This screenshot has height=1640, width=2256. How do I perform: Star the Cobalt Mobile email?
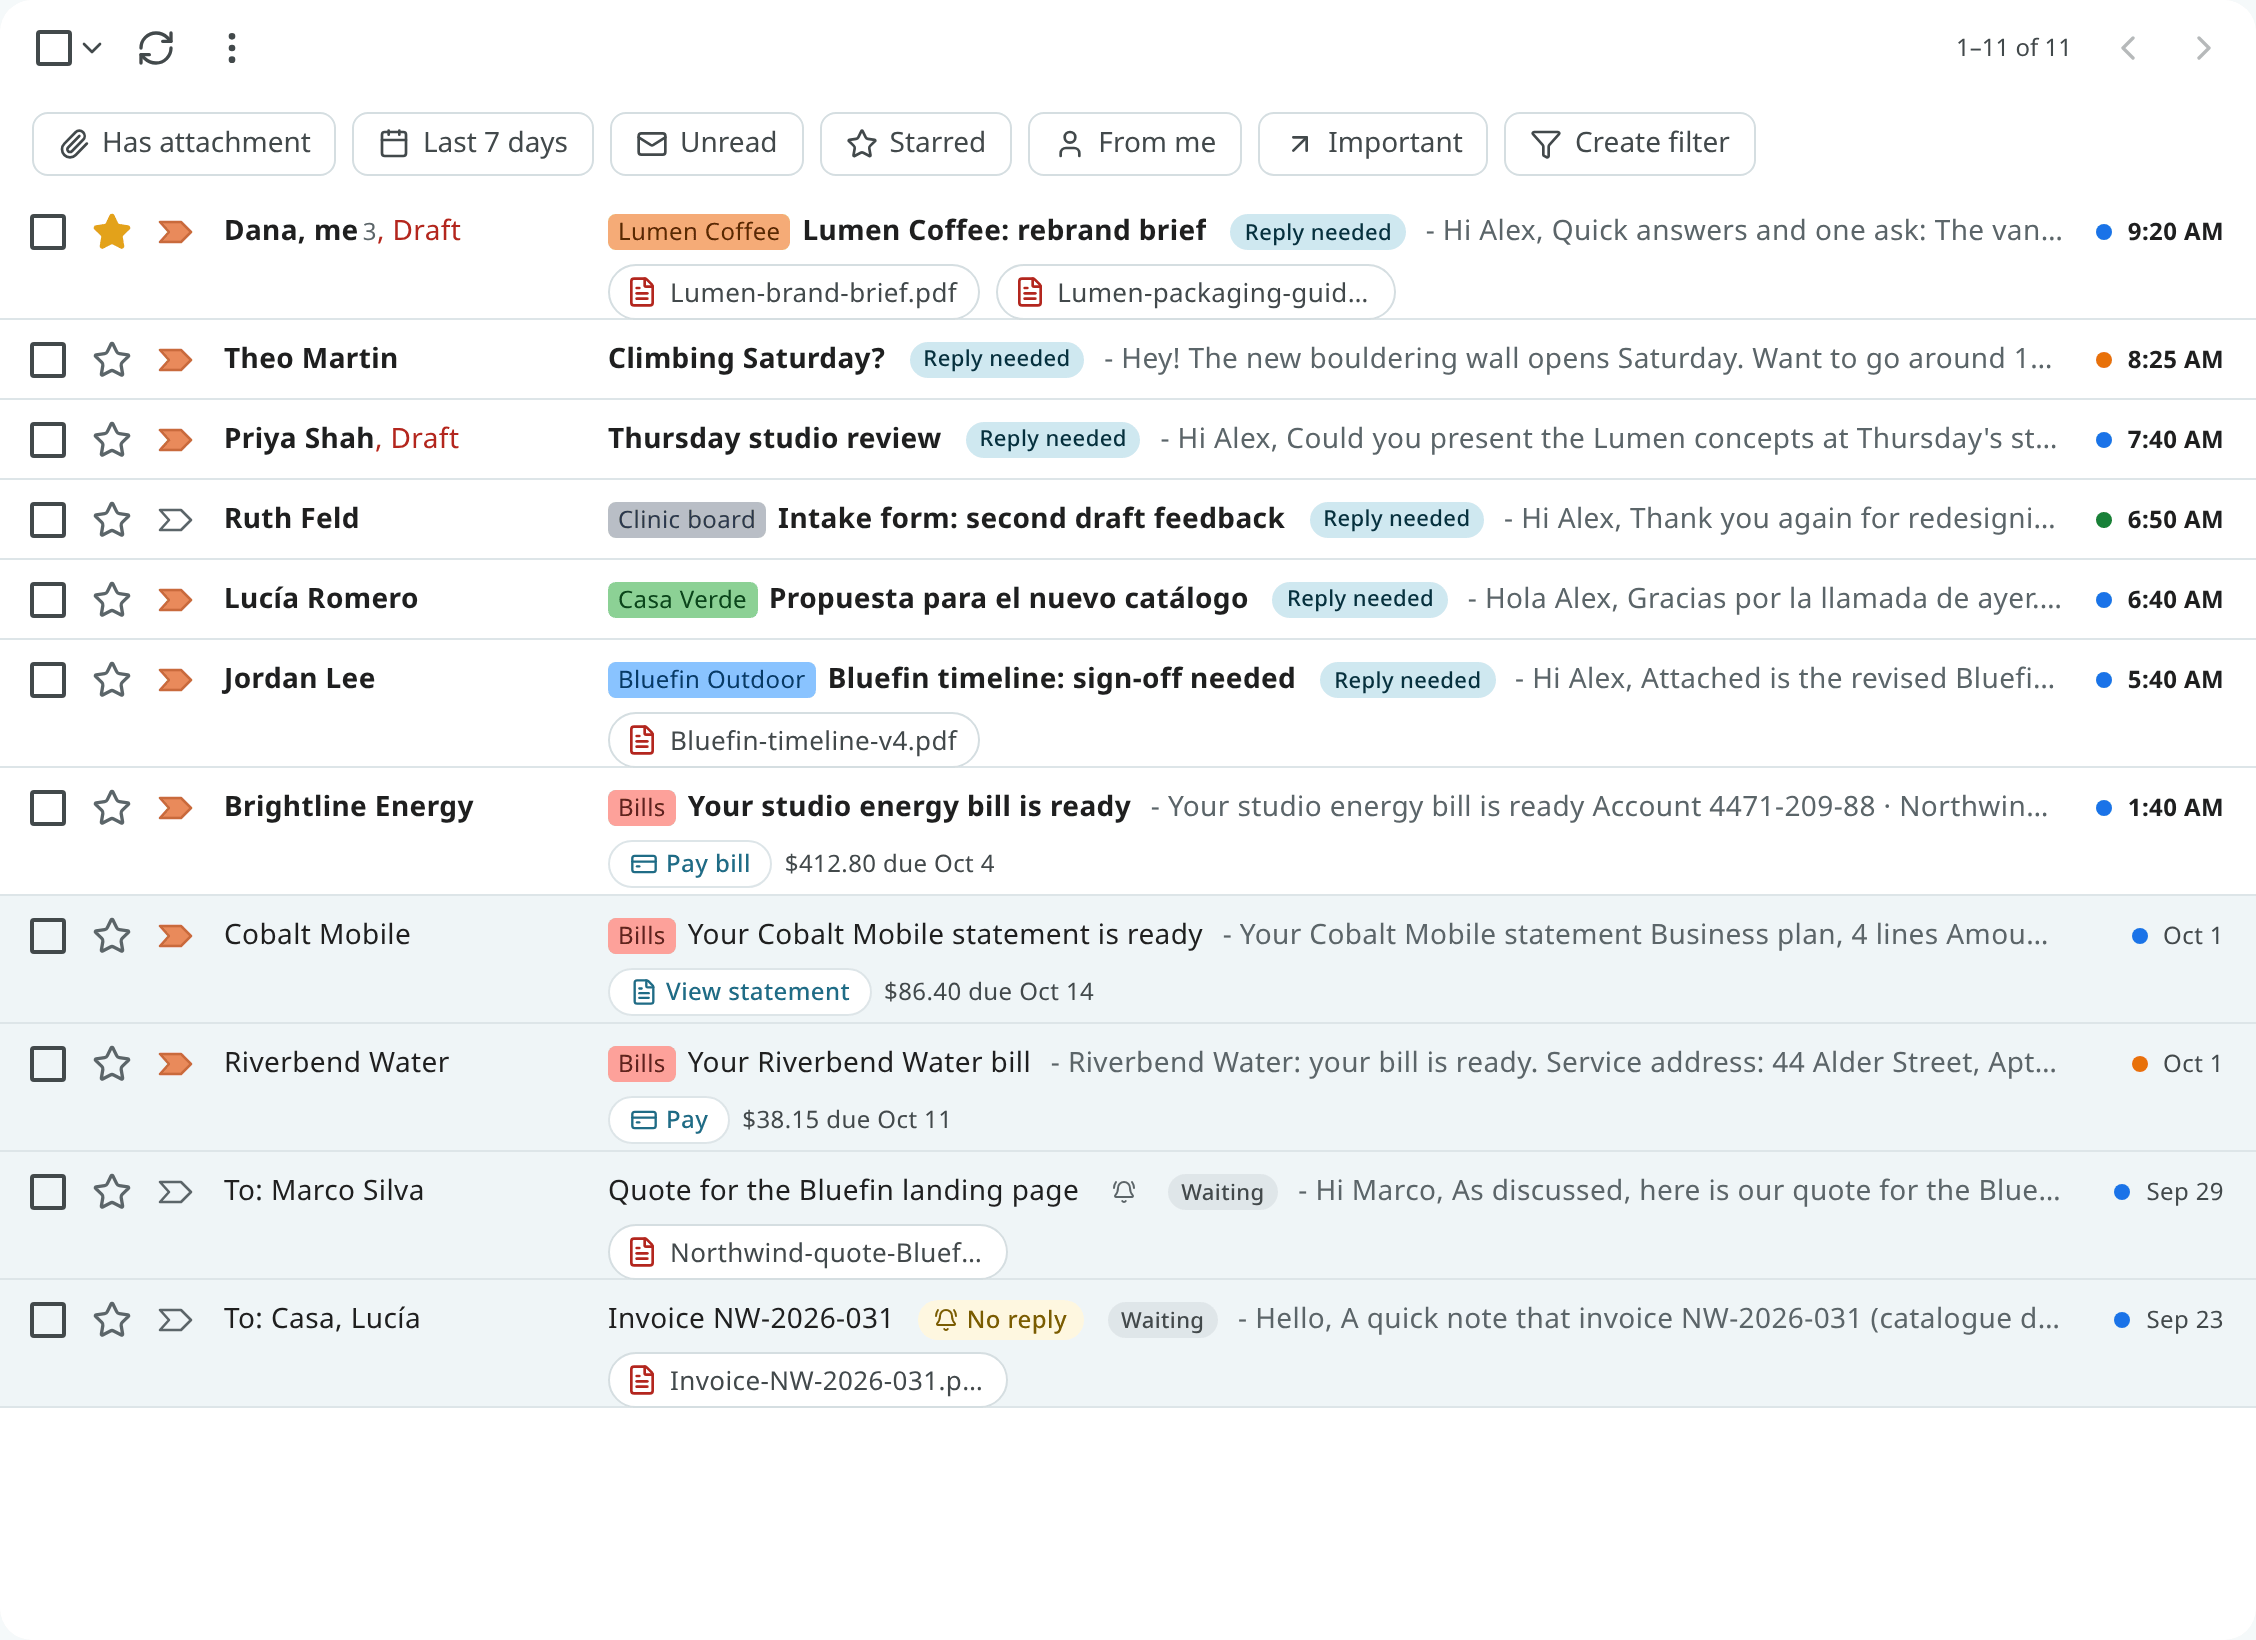(112, 935)
